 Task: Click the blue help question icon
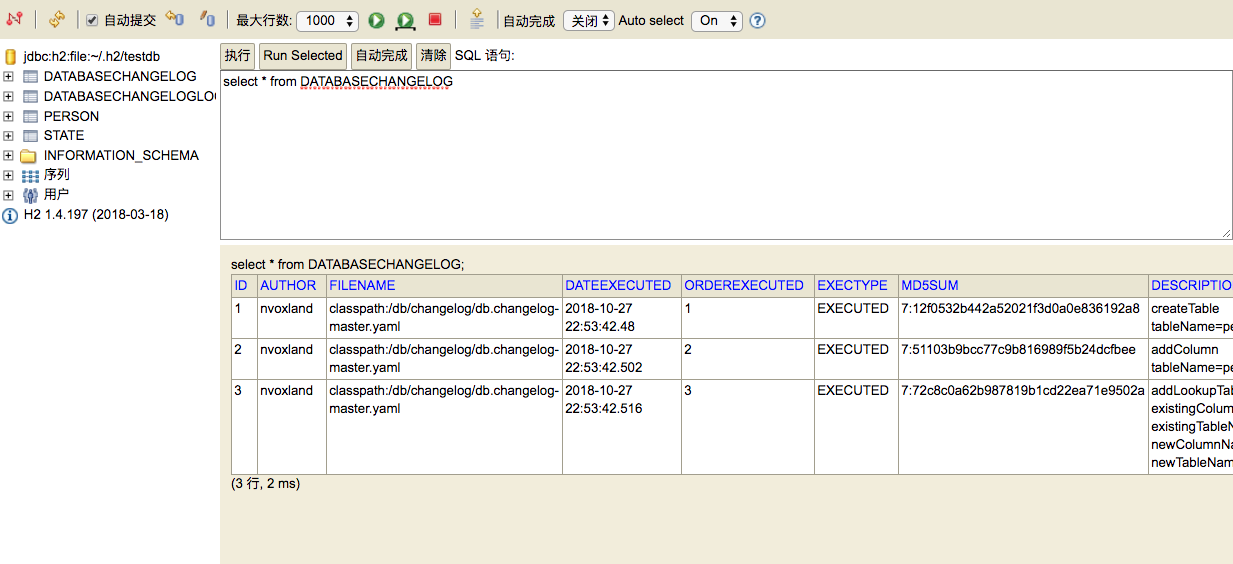pyautogui.click(x=757, y=20)
